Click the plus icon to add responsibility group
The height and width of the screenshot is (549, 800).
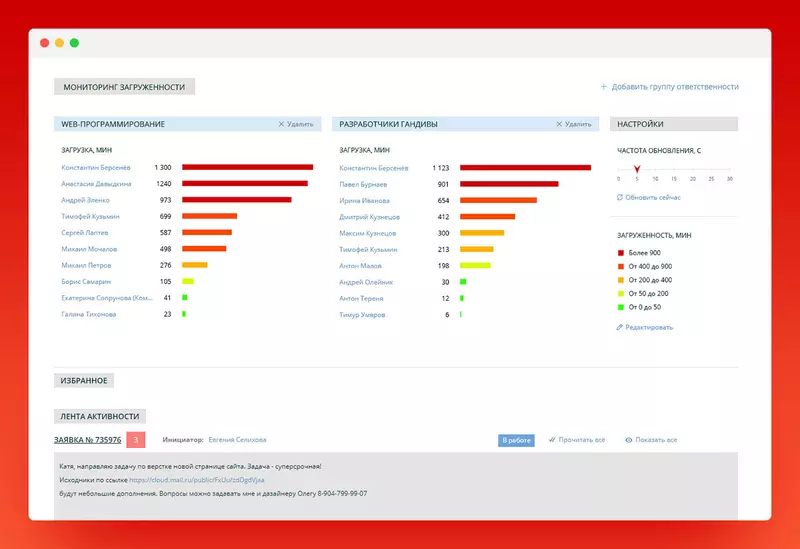click(604, 87)
